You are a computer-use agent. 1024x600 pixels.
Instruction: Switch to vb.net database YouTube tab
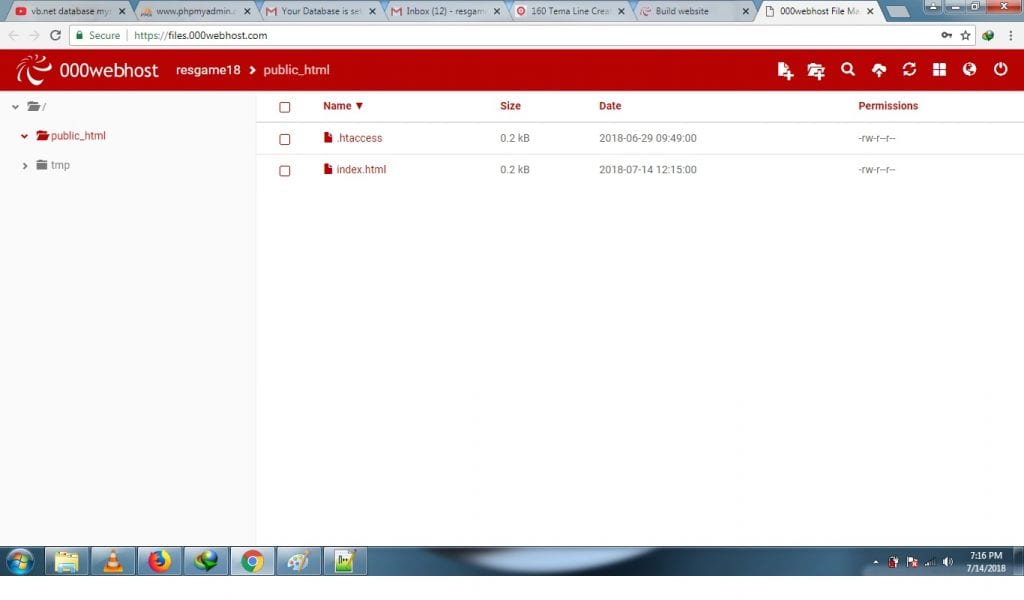(x=70, y=11)
